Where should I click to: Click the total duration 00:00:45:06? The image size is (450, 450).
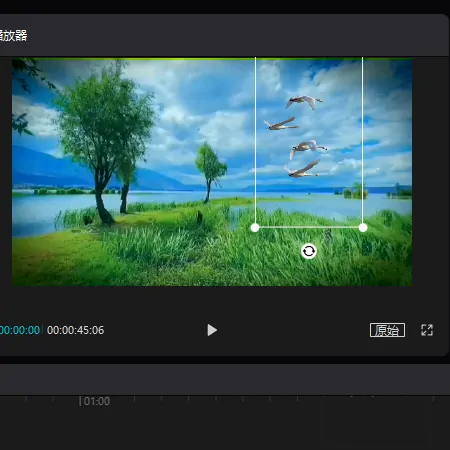(76, 330)
